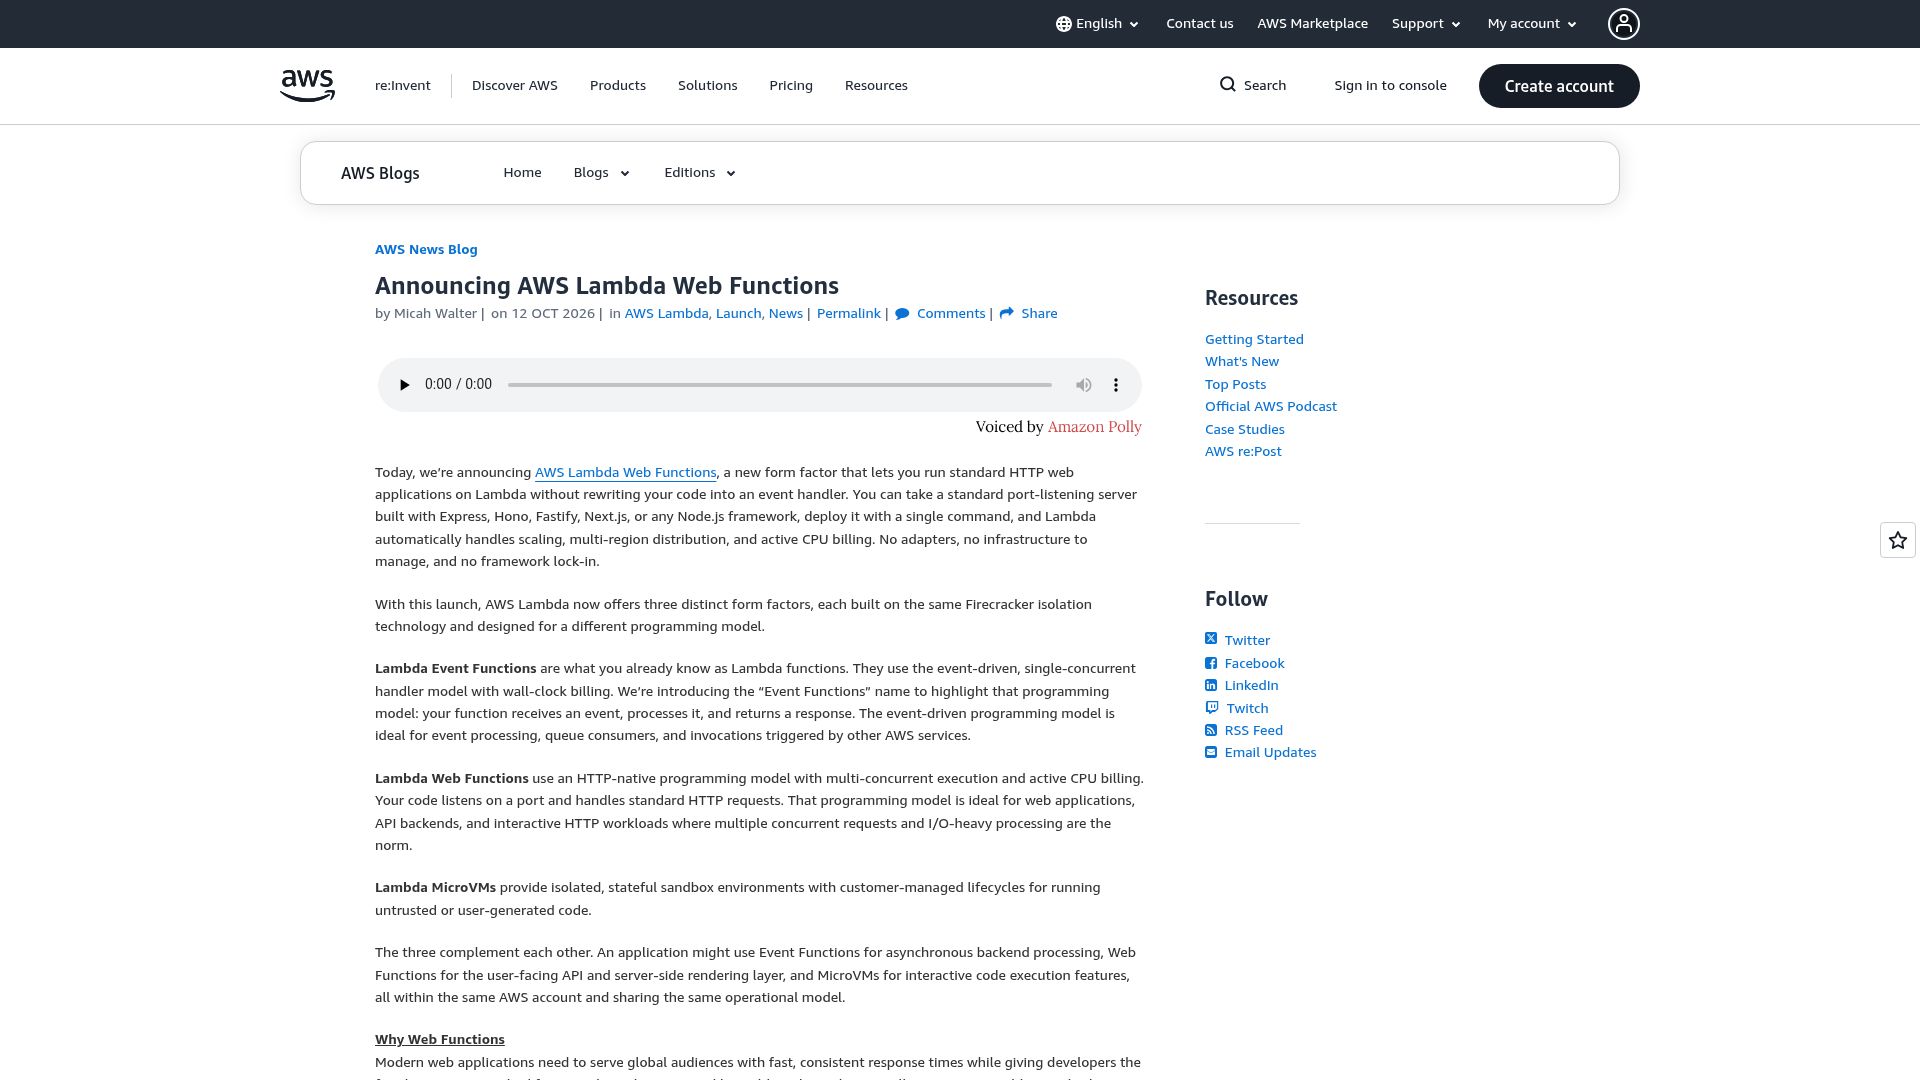
Task: Open the user profile avatar icon
Action: click(x=1623, y=24)
